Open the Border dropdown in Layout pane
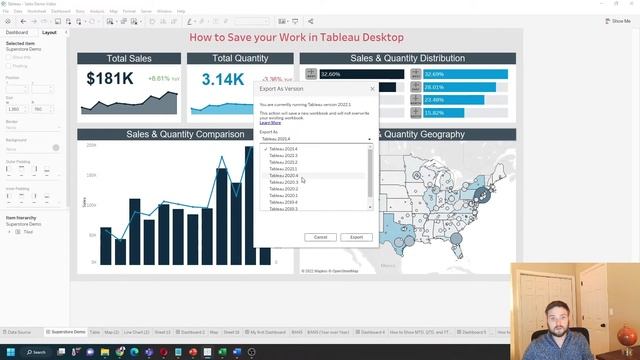 [x=33, y=128]
